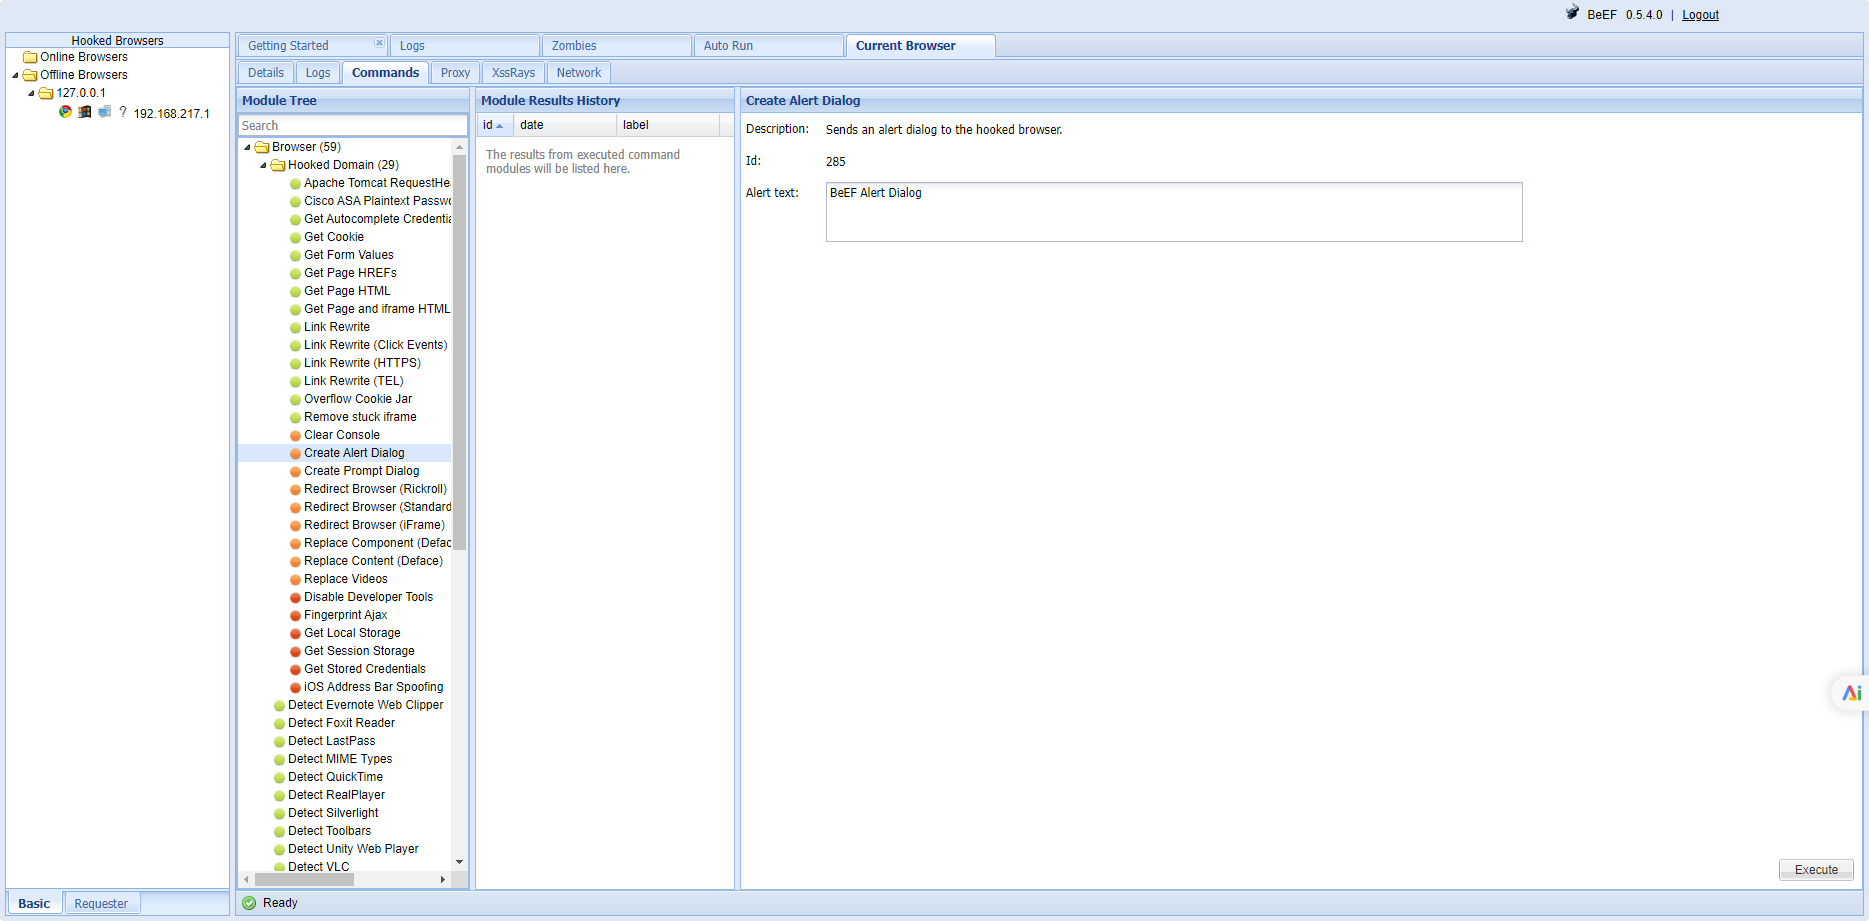Click the Online Browsers folder icon
Image resolution: width=1869 pixels, height=921 pixels.
tap(30, 57)
